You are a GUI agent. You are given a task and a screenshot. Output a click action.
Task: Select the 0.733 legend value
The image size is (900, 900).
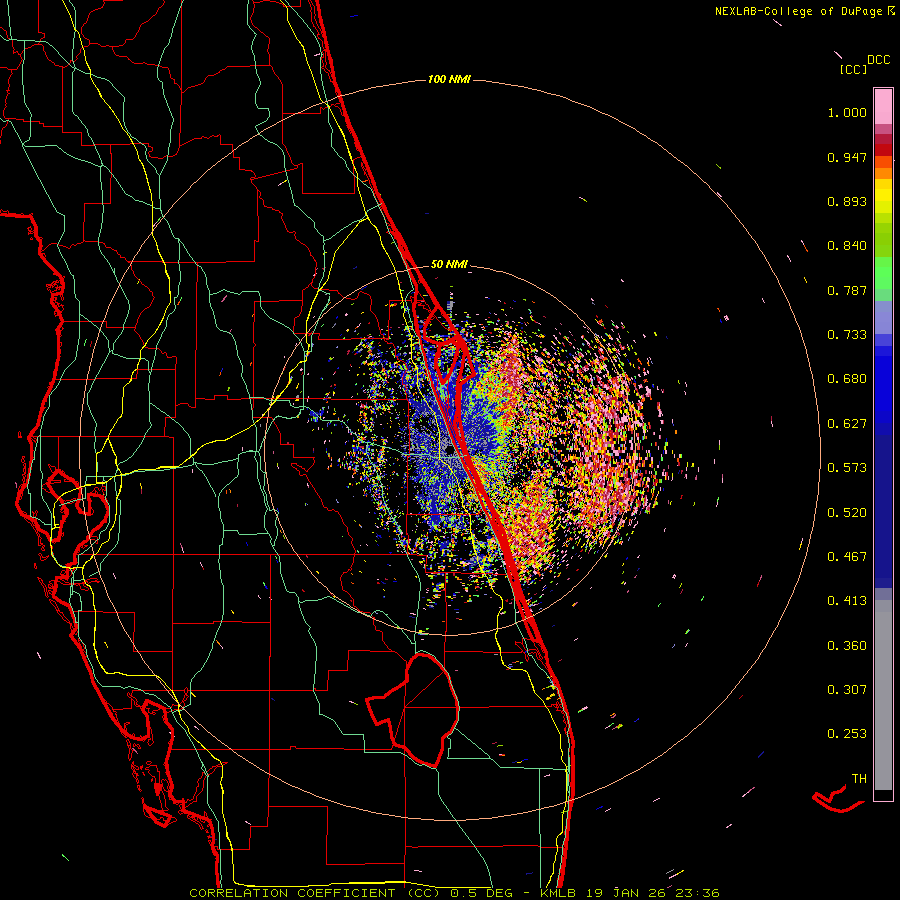847,335
